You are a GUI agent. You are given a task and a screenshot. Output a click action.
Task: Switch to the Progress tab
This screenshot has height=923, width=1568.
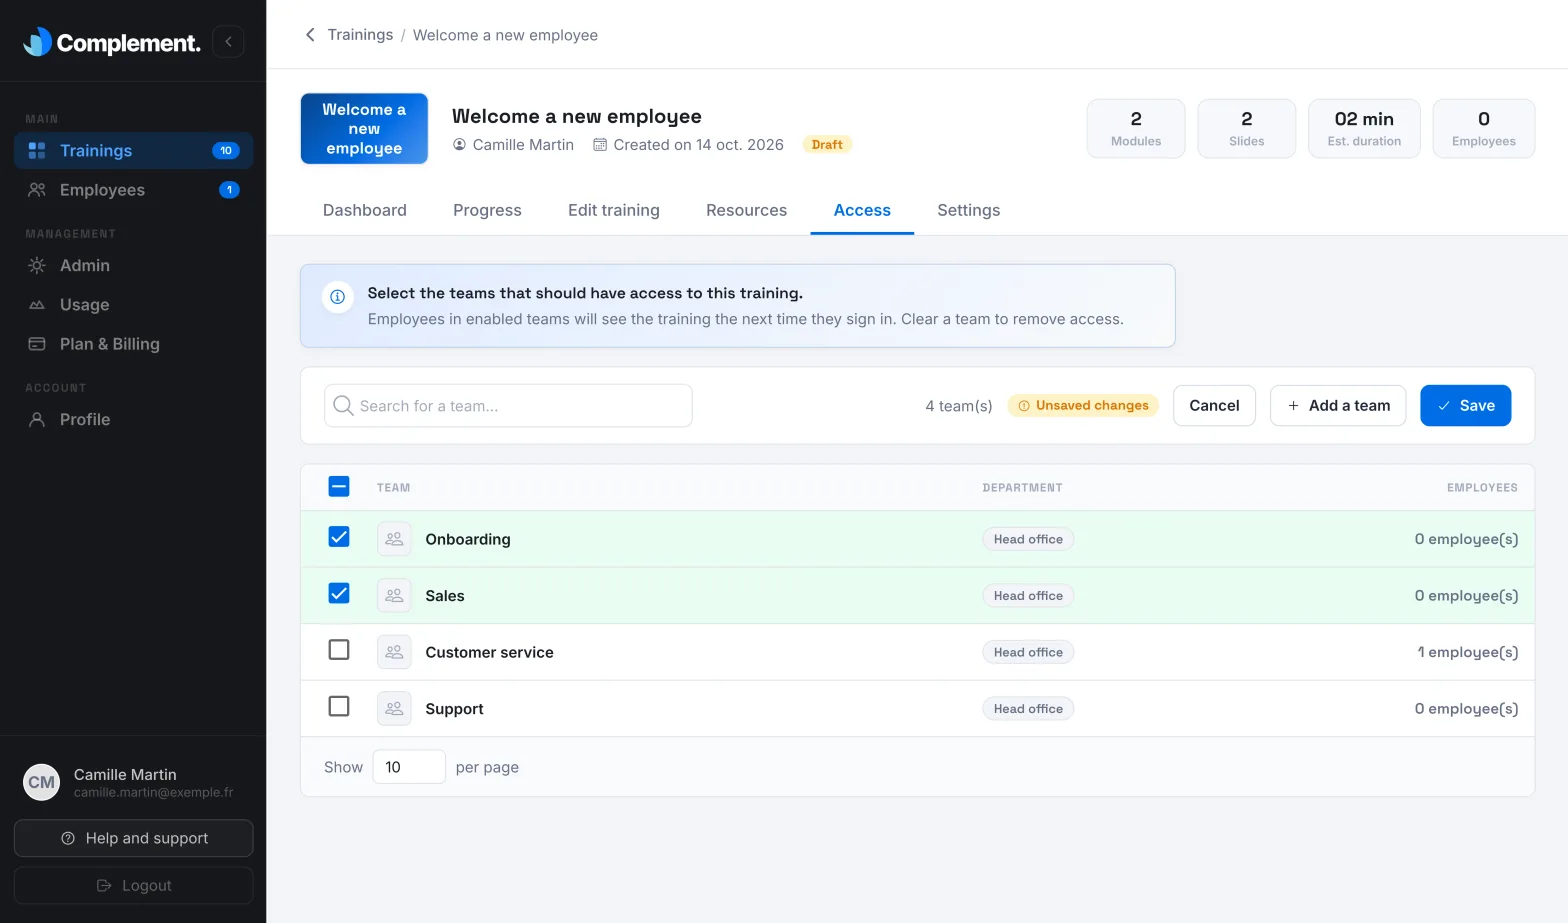coord(487,210)
